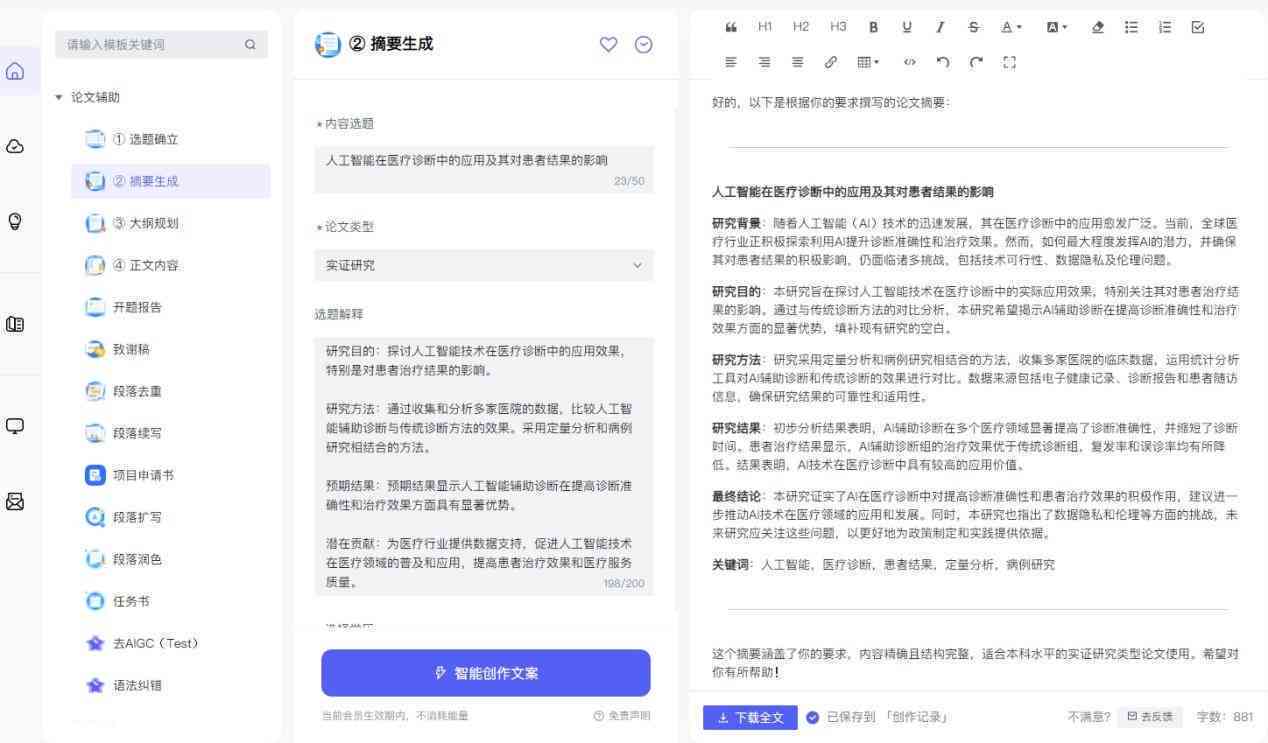Favorite this template with the heart icon
The width and height of the screenshot is (1268, 743).
[608, 45]
